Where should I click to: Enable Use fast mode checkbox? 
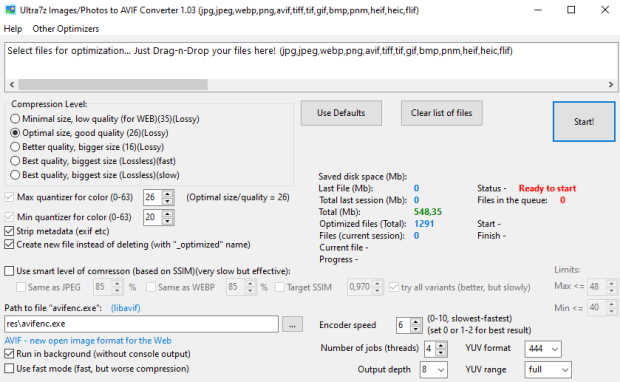click(x=96, y=369)
